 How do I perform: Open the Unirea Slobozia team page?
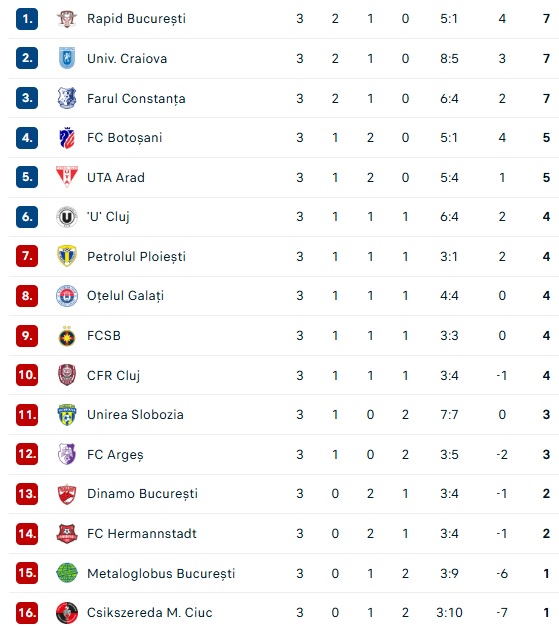pyautogui.click(x=135, y=415)
